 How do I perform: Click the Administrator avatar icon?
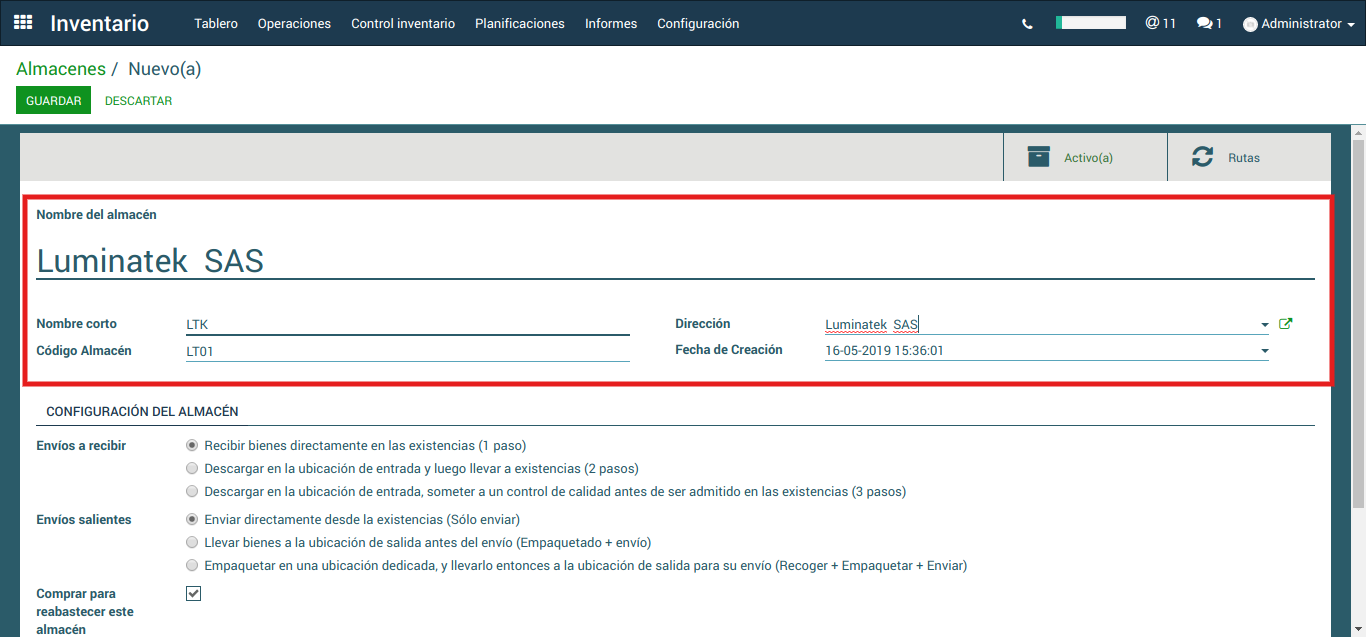[x=1250, y=24]
